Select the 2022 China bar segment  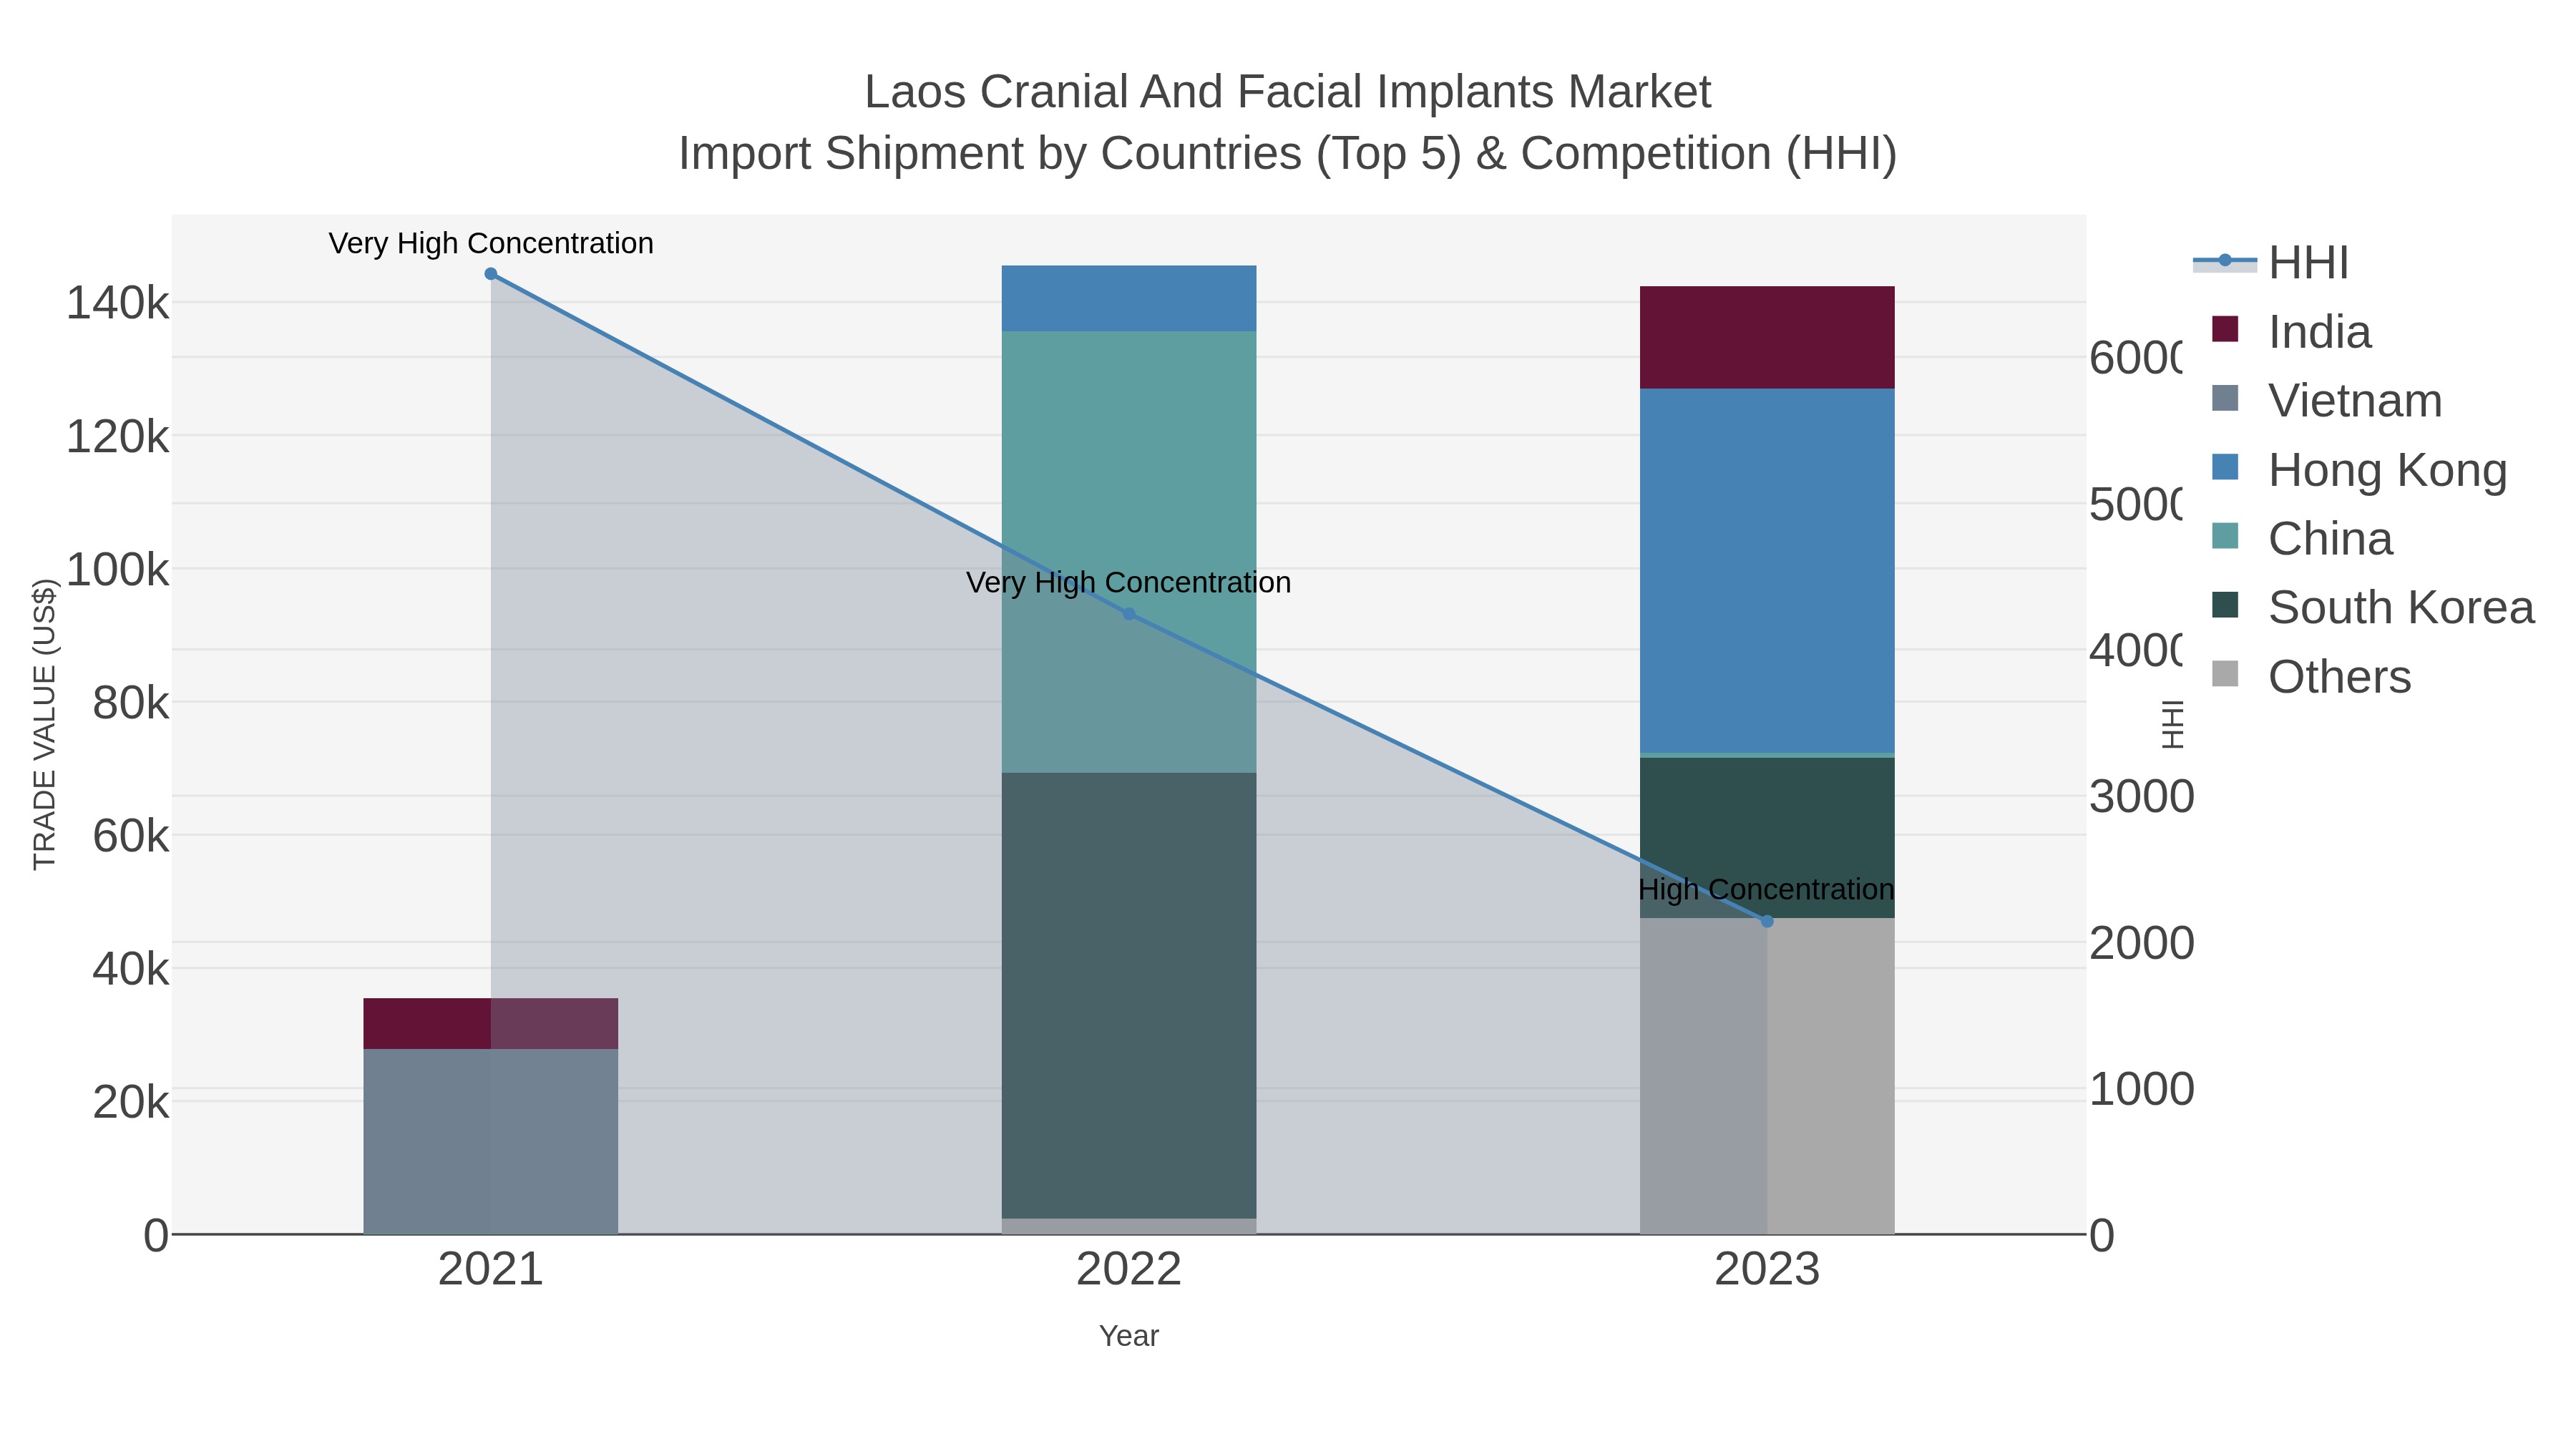[1129, 552]
